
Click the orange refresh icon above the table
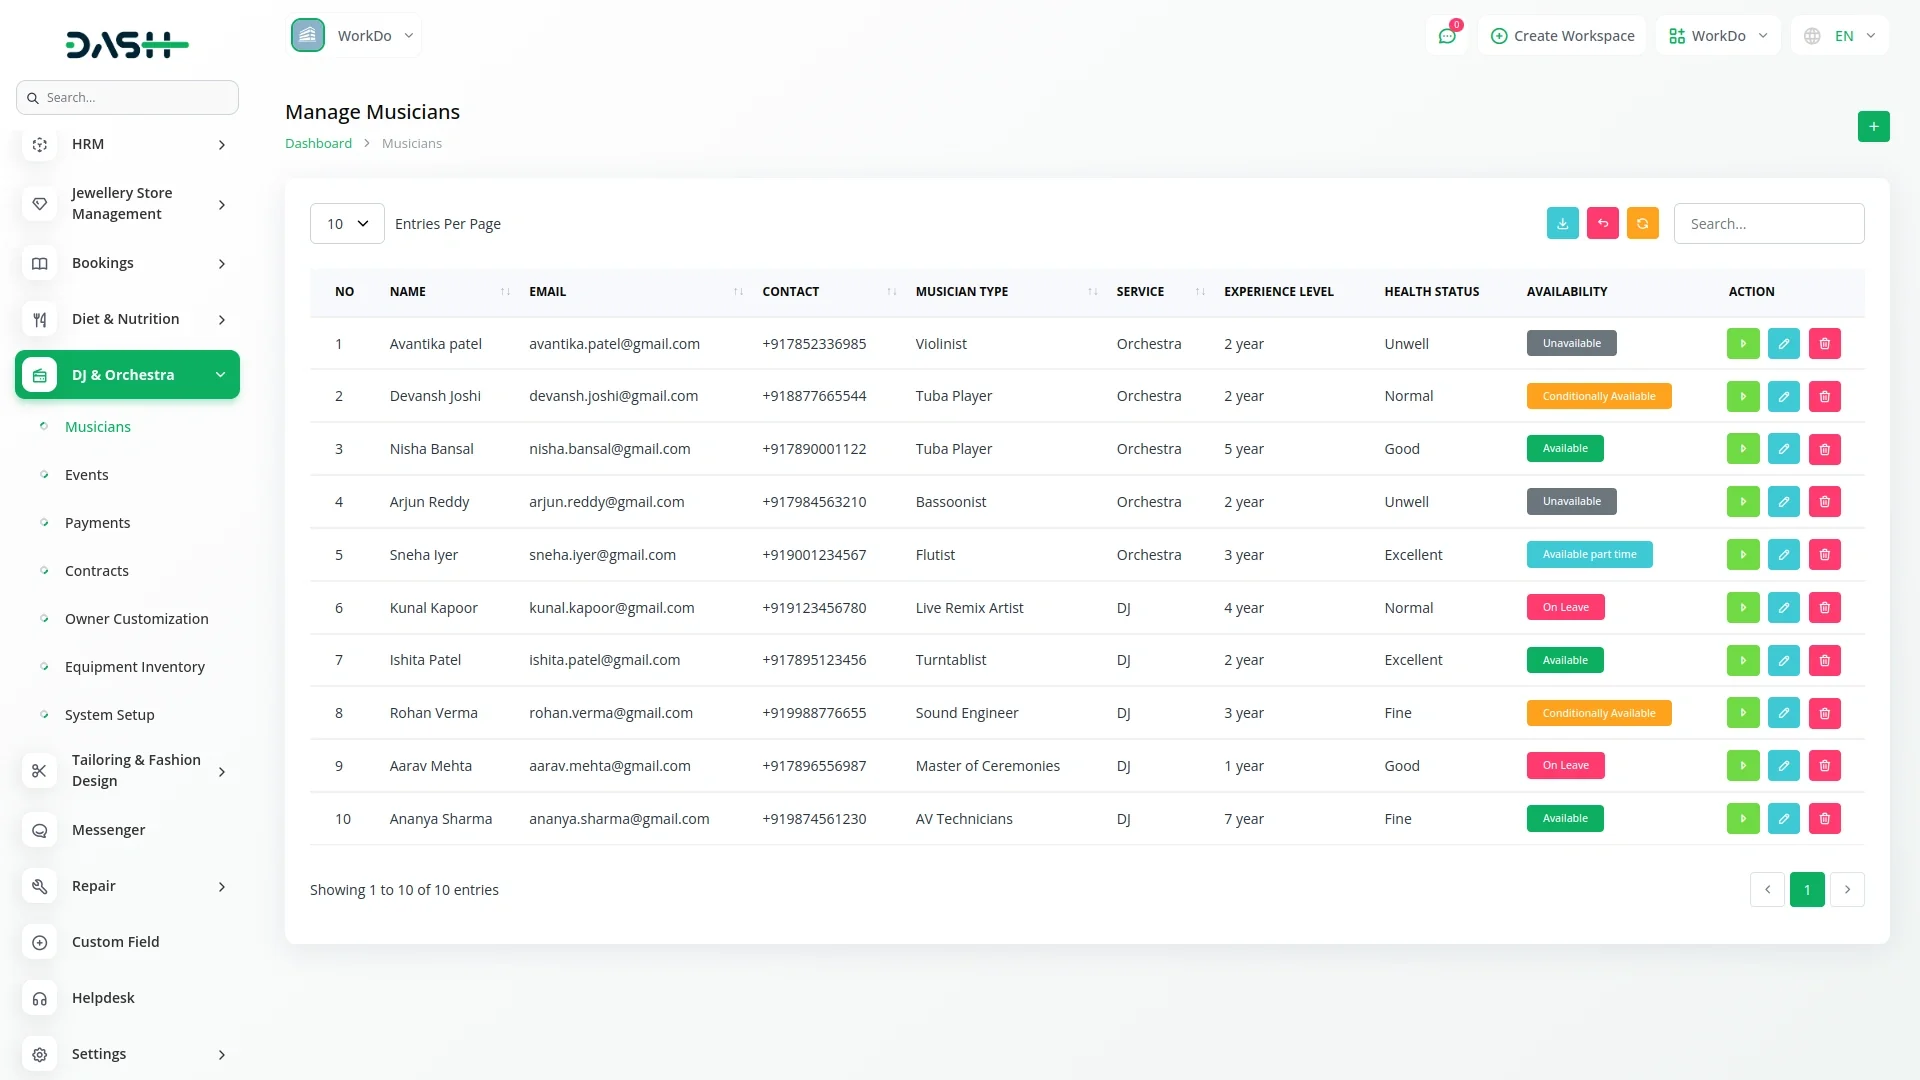(1642, 223)
